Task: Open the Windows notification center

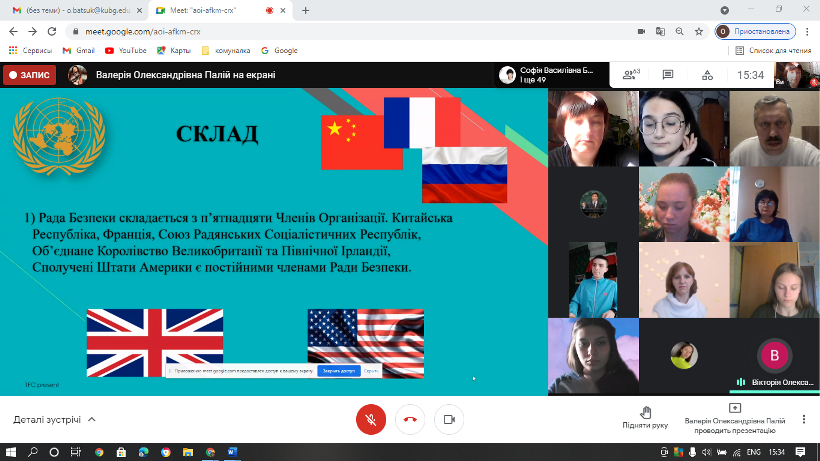Action: 800,452
